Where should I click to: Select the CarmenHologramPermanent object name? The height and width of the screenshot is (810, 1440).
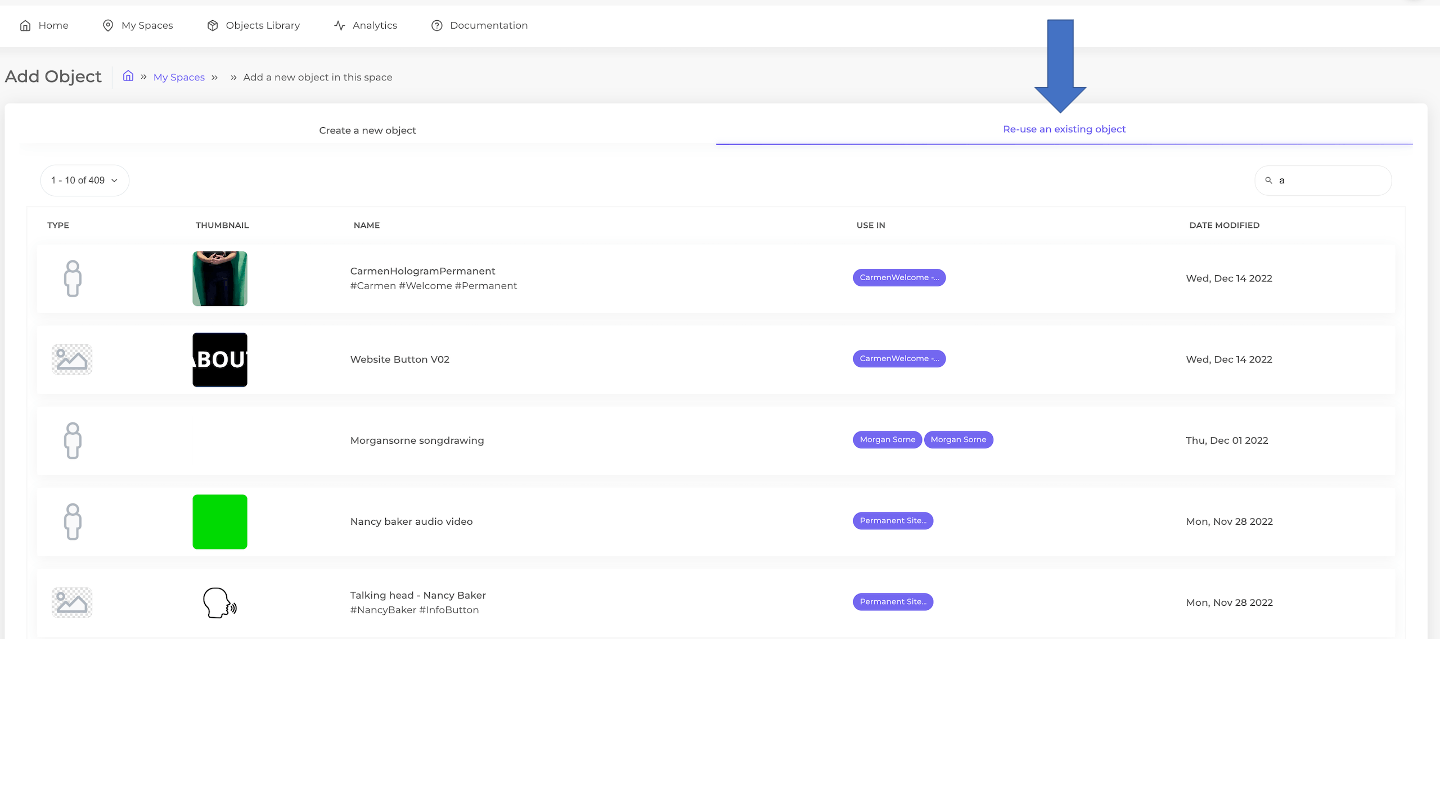click(x=423, y=271)
